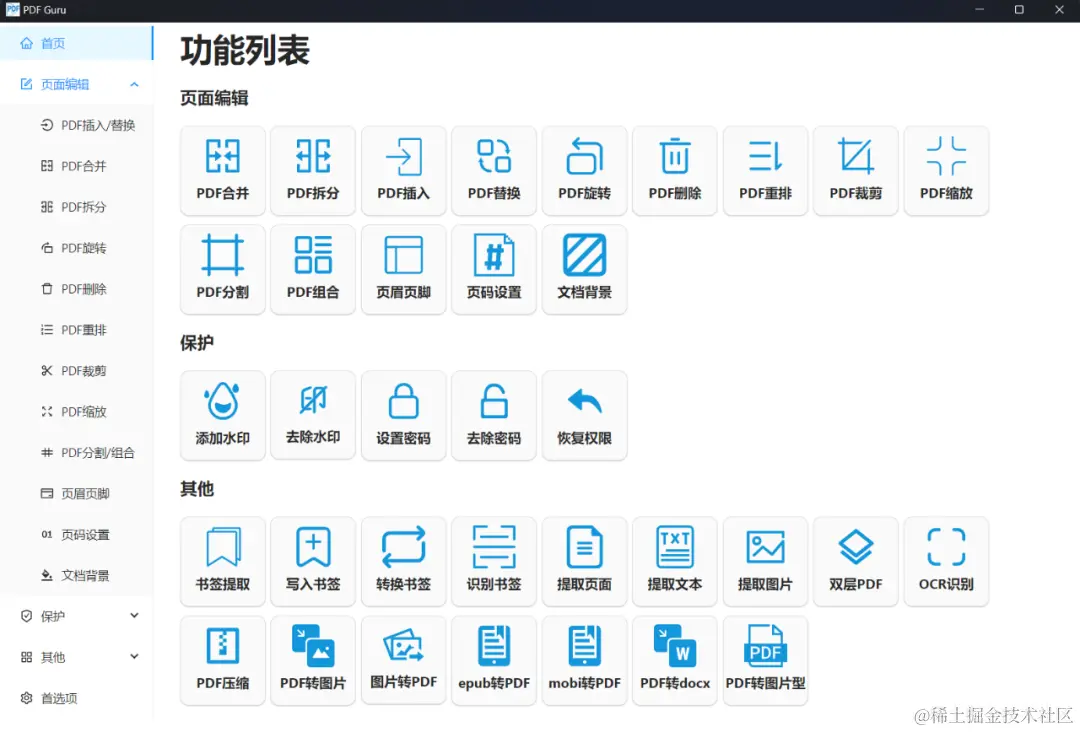Screen dimensions: 1080x732
Task: Select the 恢复权限 restore permissions tool
Action: coord(584,414)
